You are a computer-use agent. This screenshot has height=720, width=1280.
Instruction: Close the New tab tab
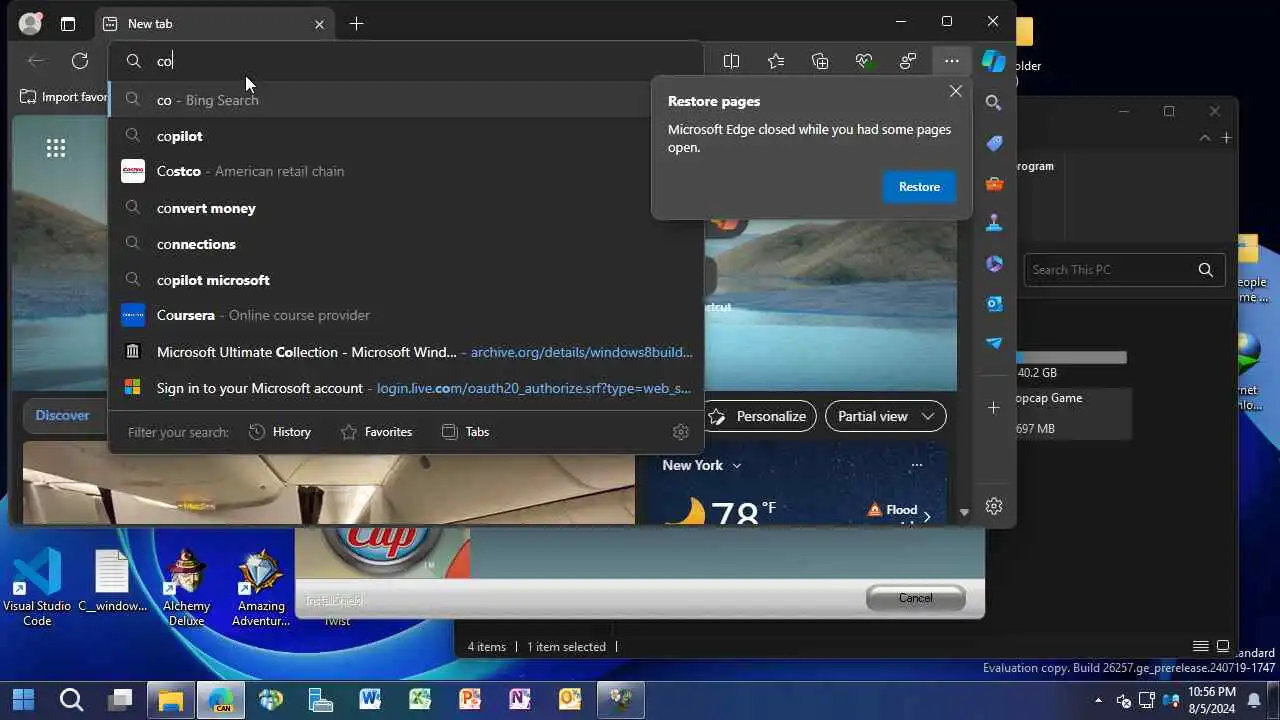point(319,24)
